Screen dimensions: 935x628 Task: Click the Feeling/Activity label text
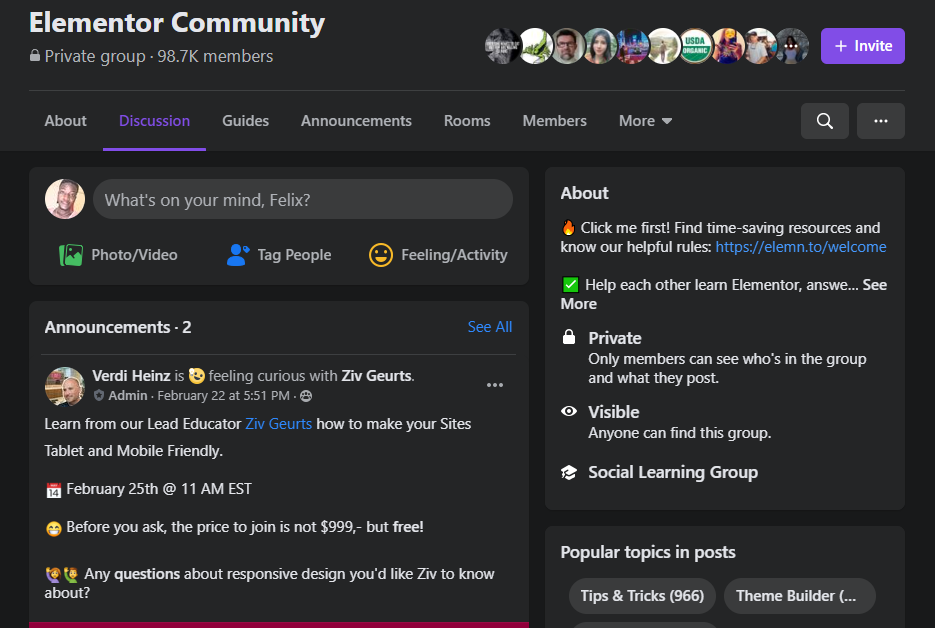click(x=454, y=255)
